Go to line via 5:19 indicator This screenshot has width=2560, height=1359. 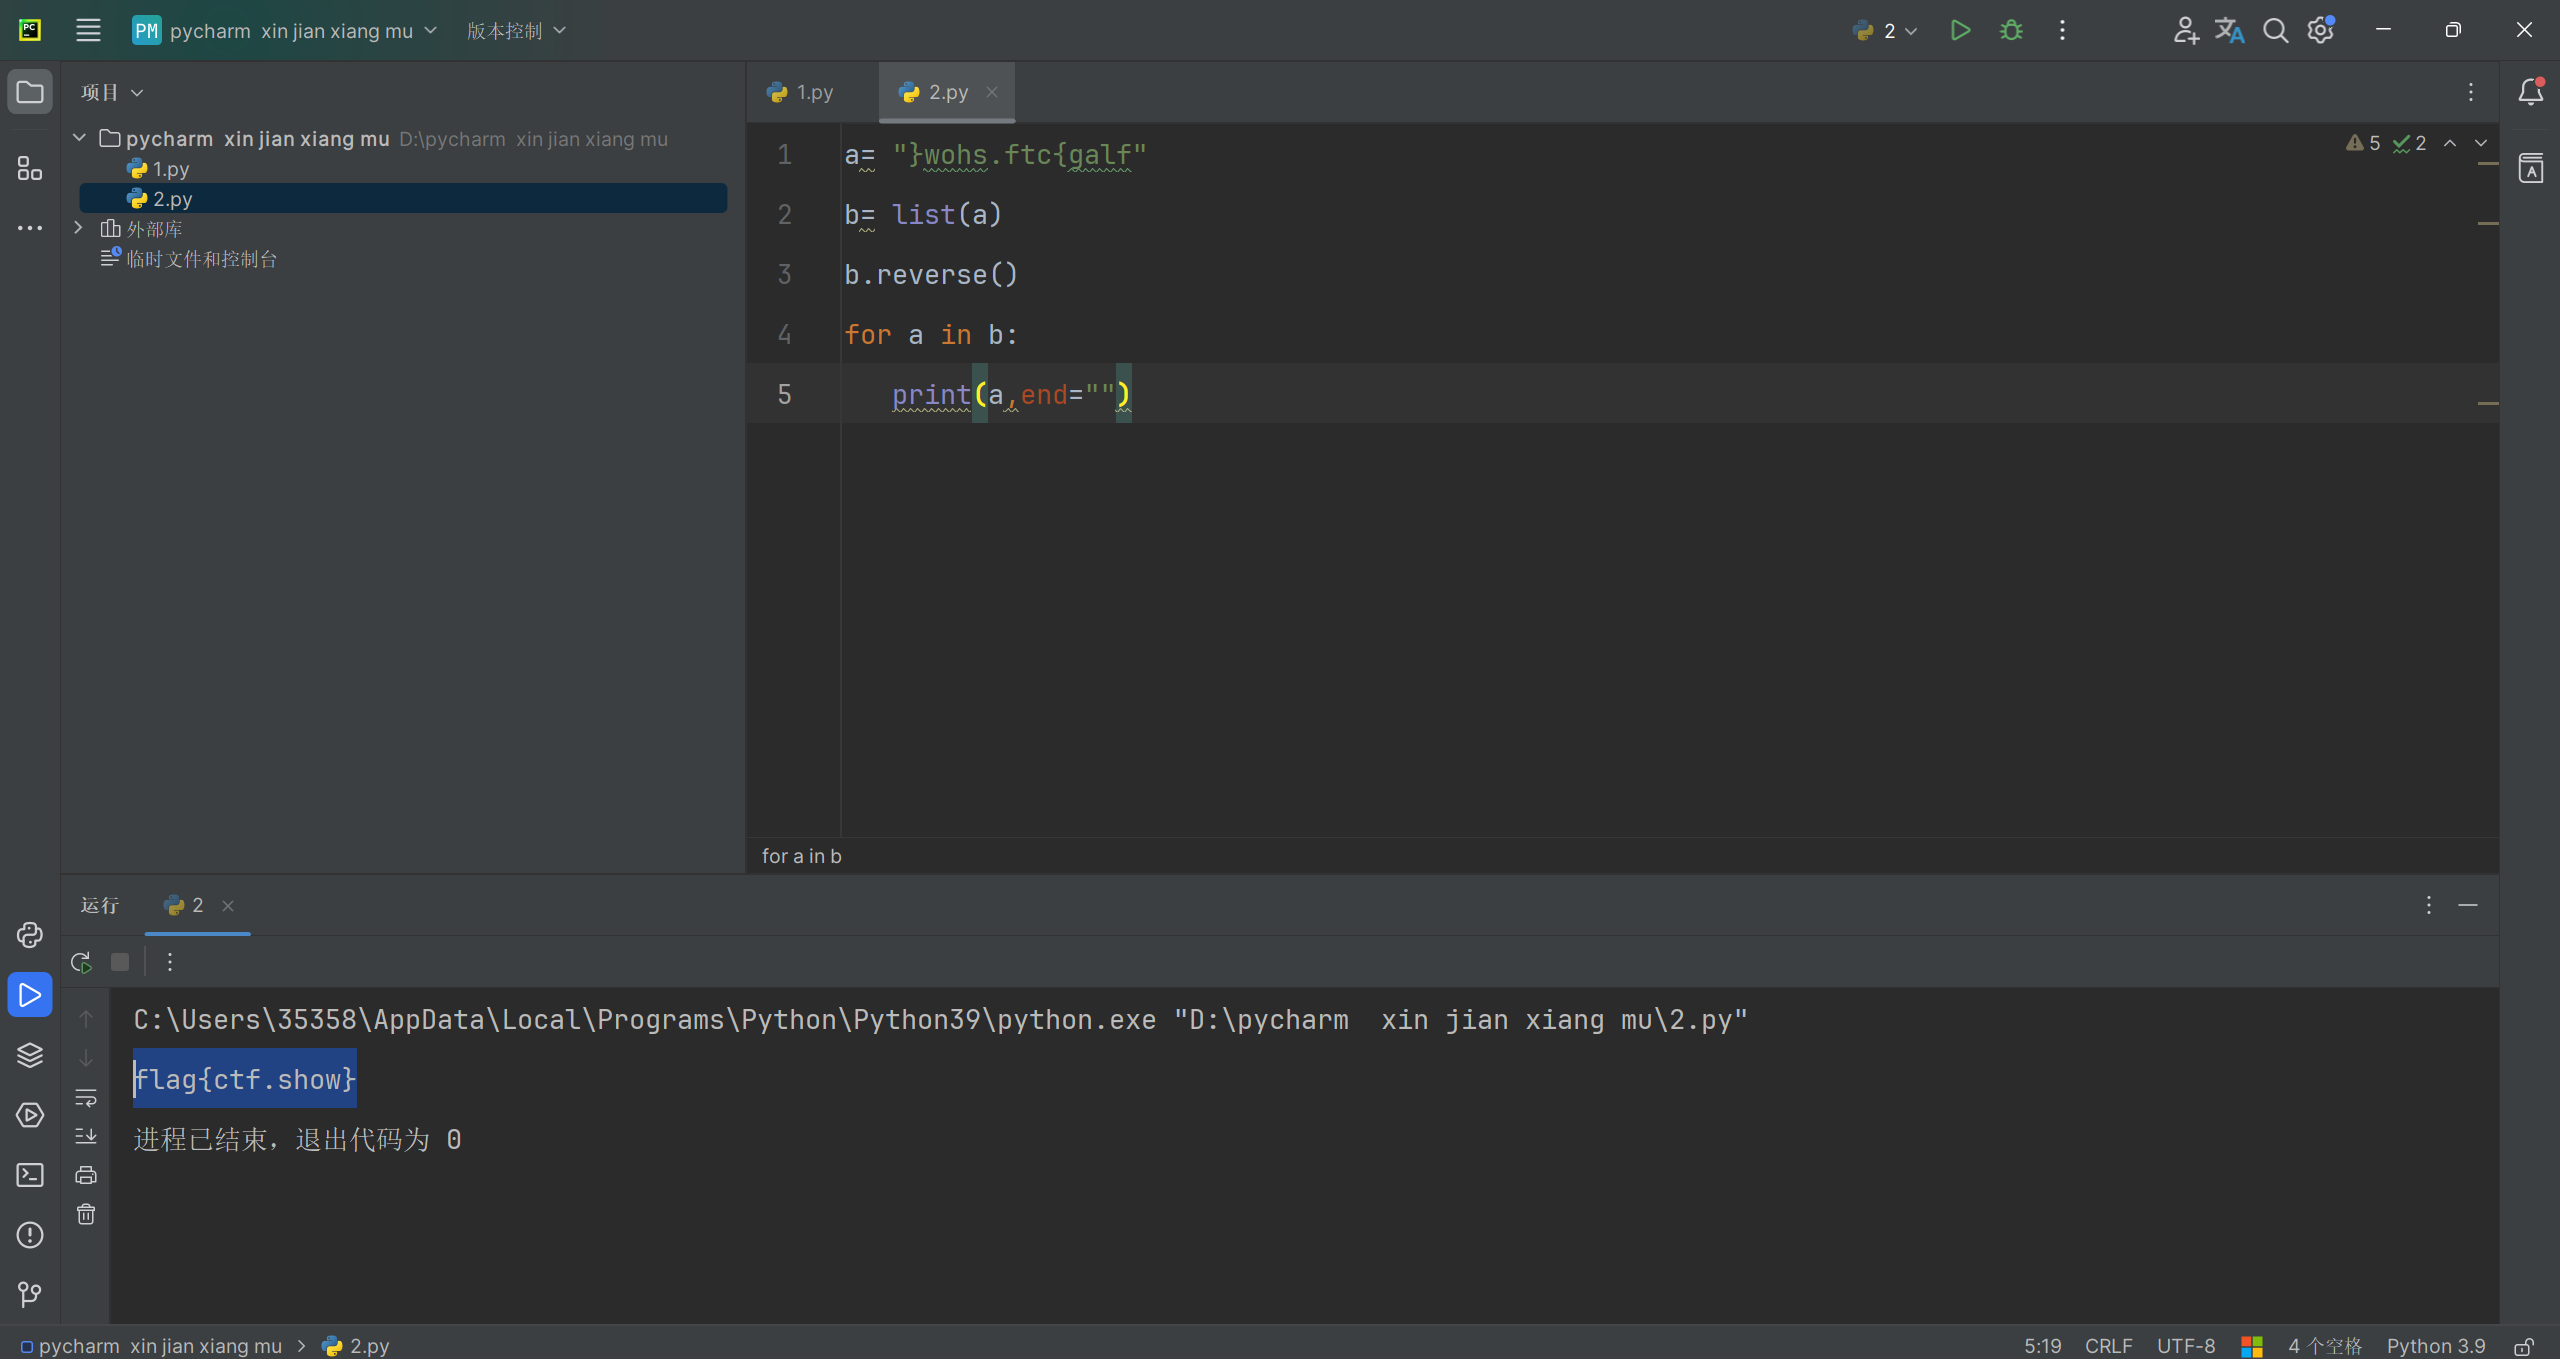click(2042, 1346)
